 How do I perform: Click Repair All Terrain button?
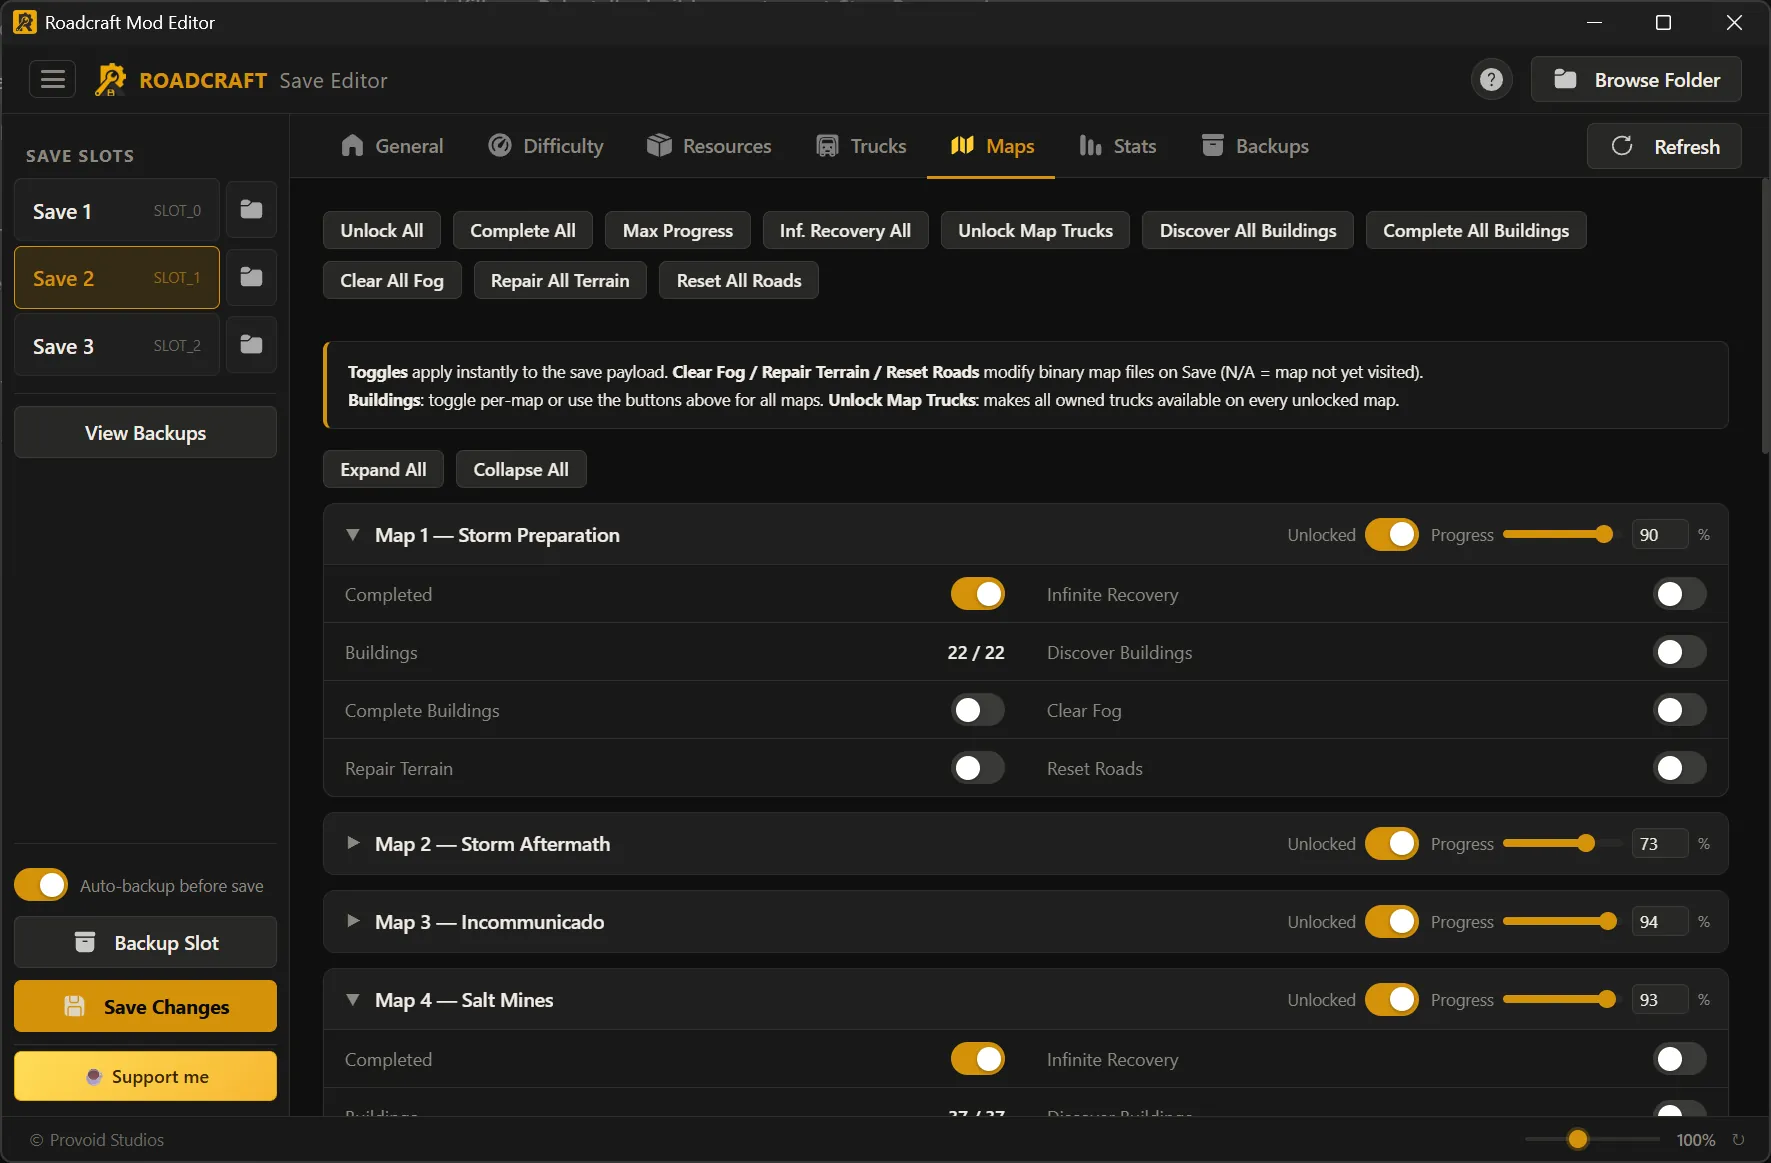(560, 280)
